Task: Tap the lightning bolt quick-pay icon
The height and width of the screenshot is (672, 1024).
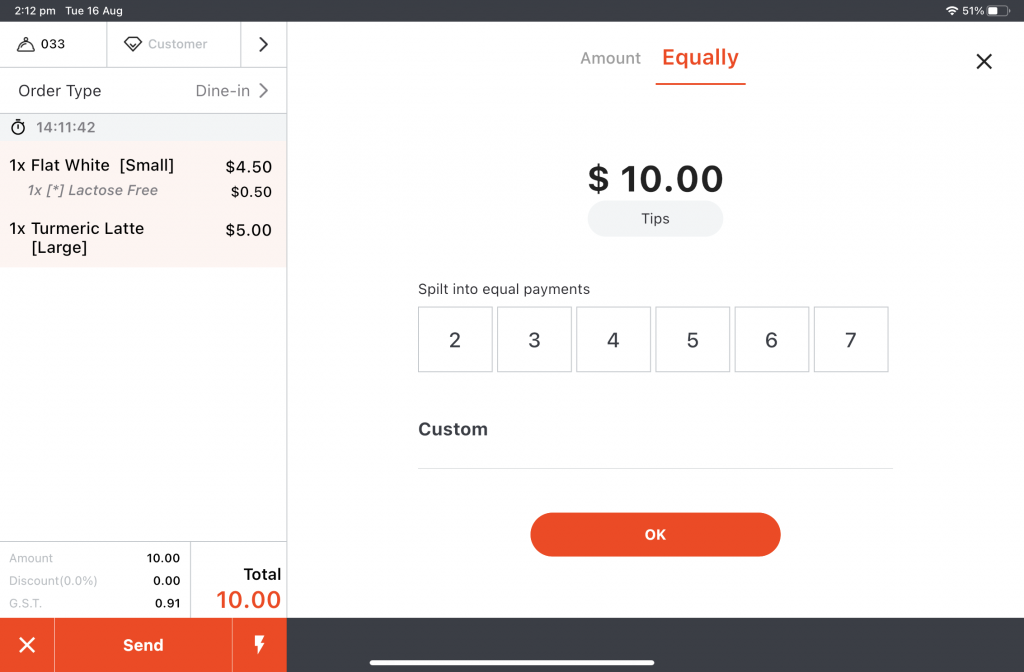Action: coord(259,645)
